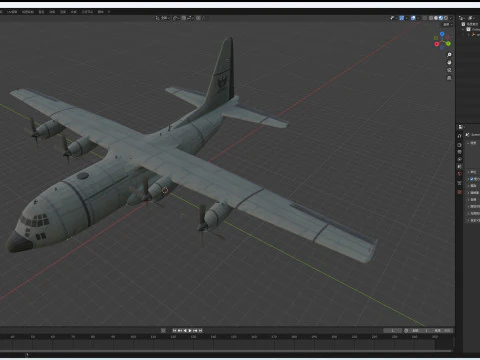The image size is (480, 360).
Task: Toggle the Gravity checkbox
Action: pos(472,179)
